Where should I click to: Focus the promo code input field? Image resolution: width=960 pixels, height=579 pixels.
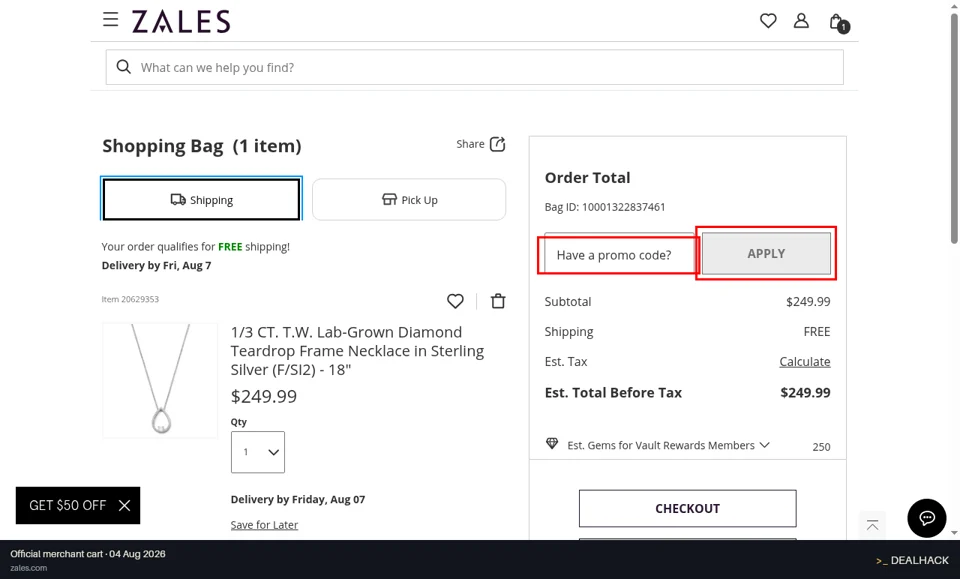[x=618, y=255]
